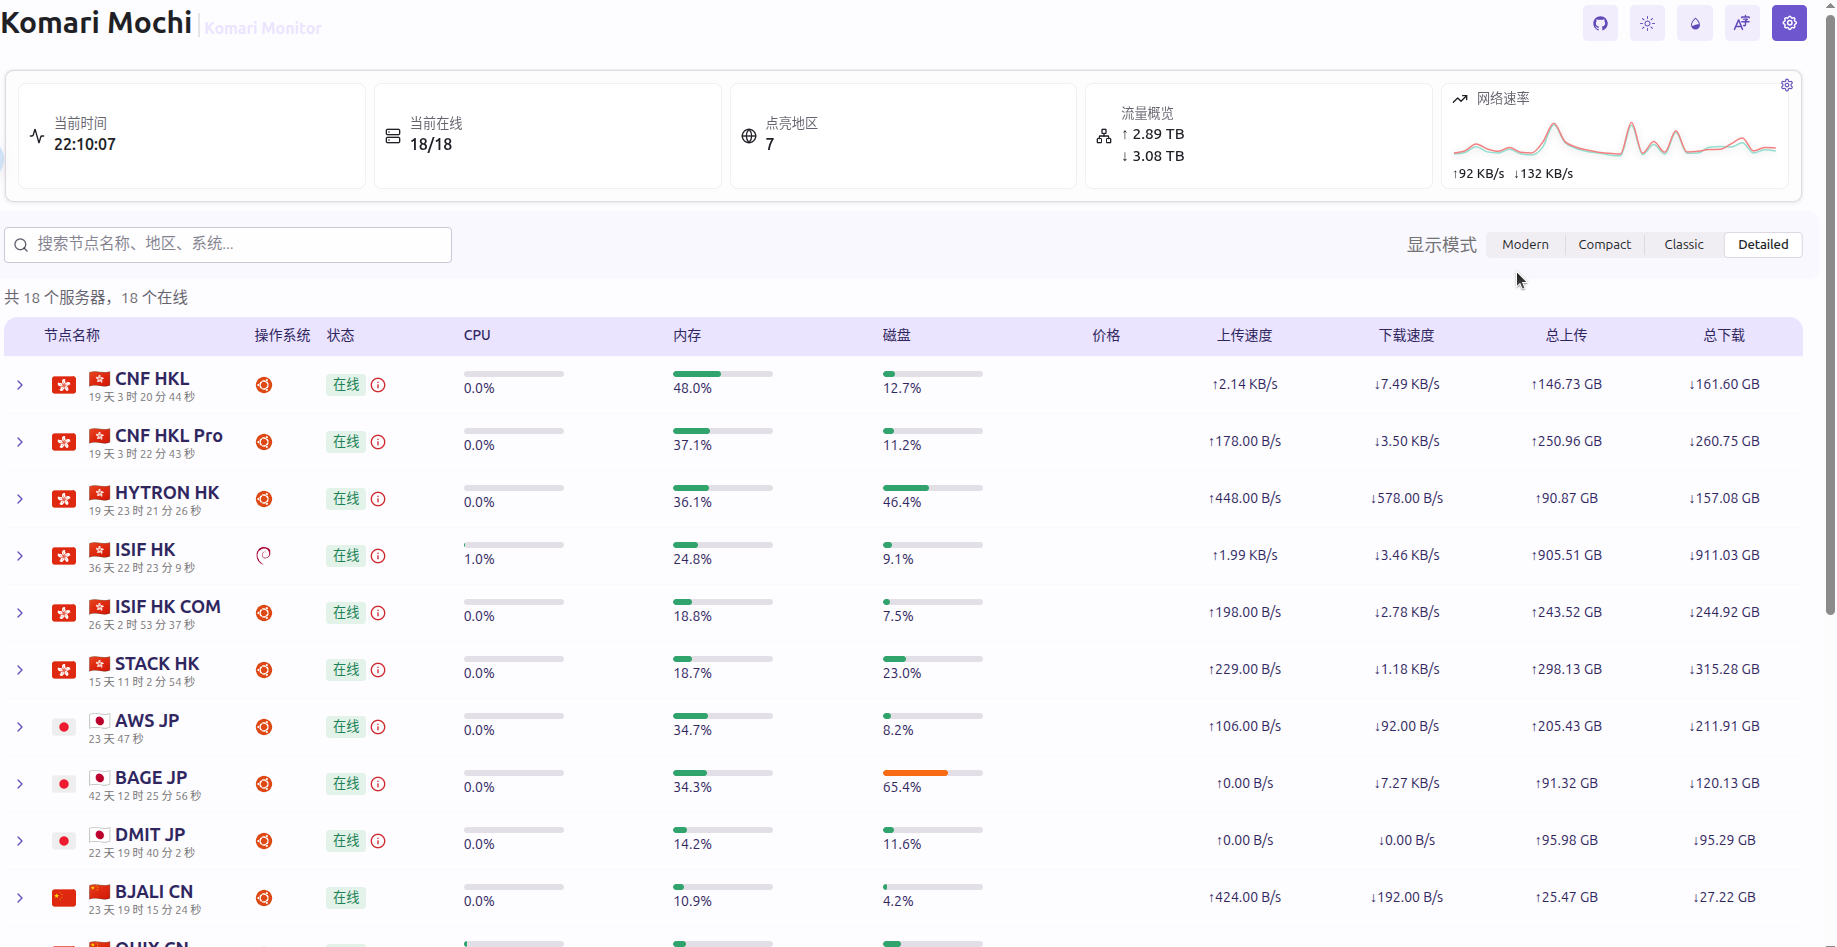
Task: Expand the BAGE JP row chevron
Action: point(20,784)
